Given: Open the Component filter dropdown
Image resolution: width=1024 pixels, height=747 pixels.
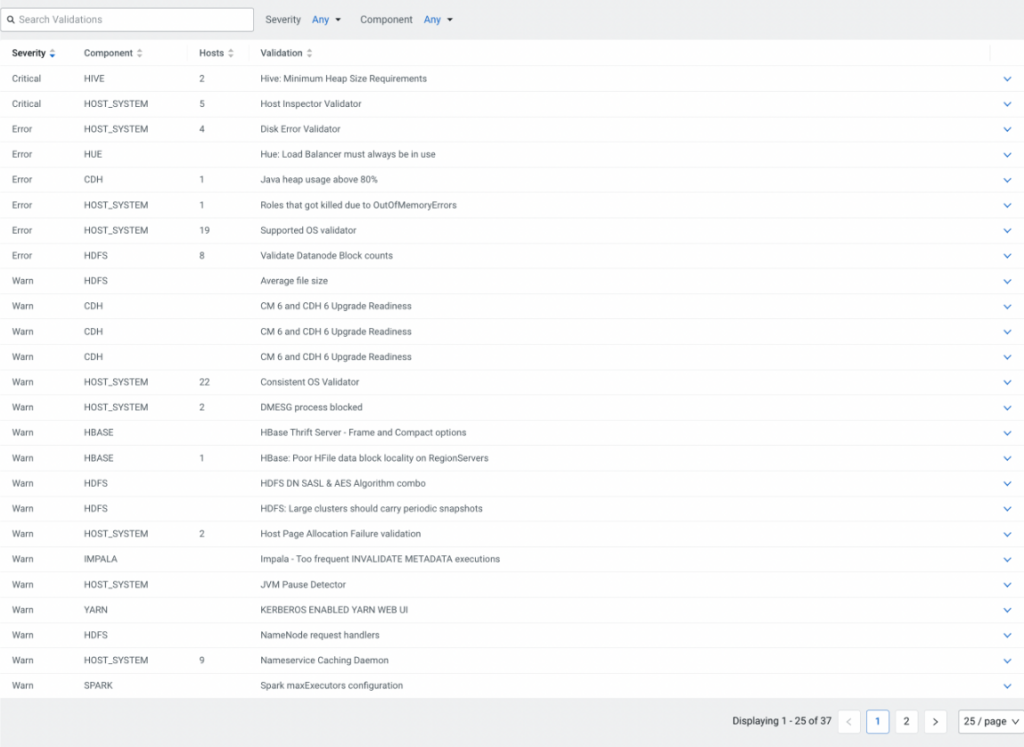Looking at the screenshot, I should (x=438, y=20).
